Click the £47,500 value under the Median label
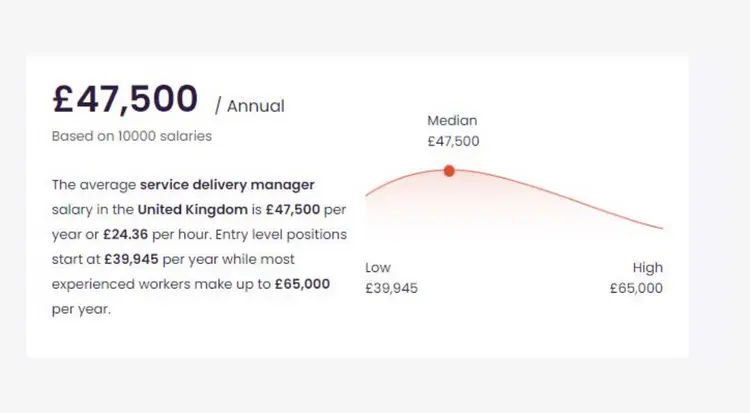Image resolution: width=750 pixels, height=413 pixels. 453,142
